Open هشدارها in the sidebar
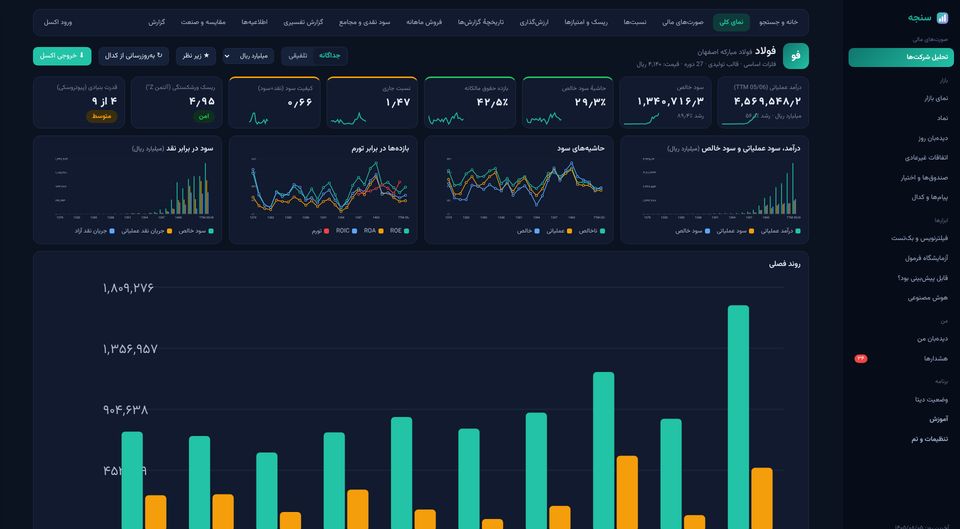This screenshot has height=529, width=960. click(x=901, y=359)
